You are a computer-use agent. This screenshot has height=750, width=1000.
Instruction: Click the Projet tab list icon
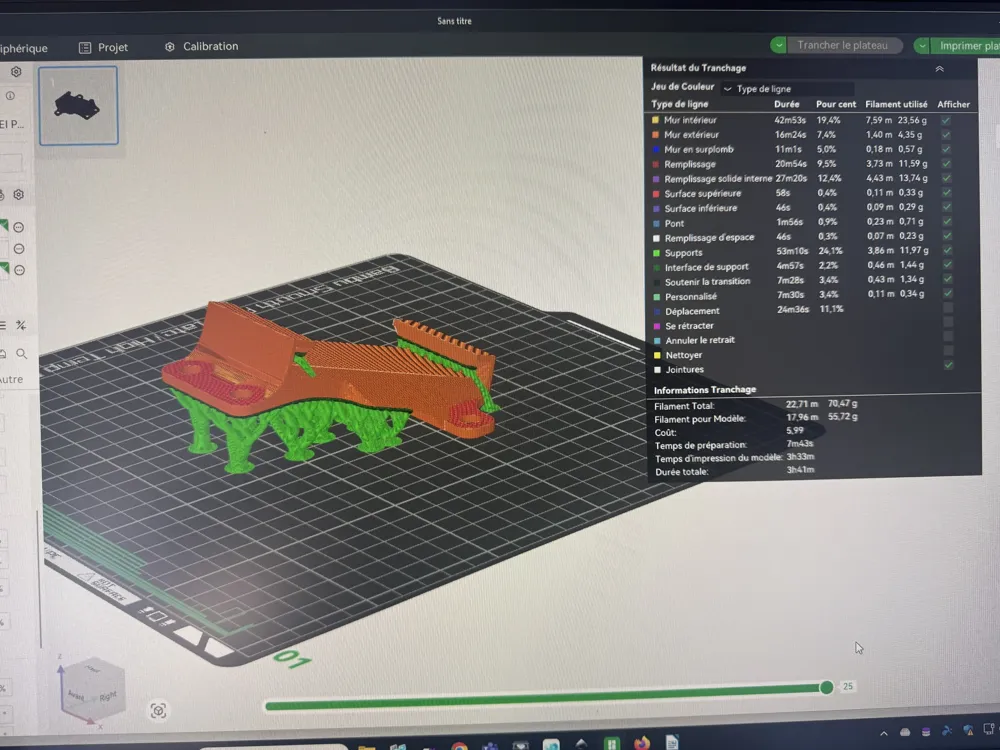tap(85, 48)
